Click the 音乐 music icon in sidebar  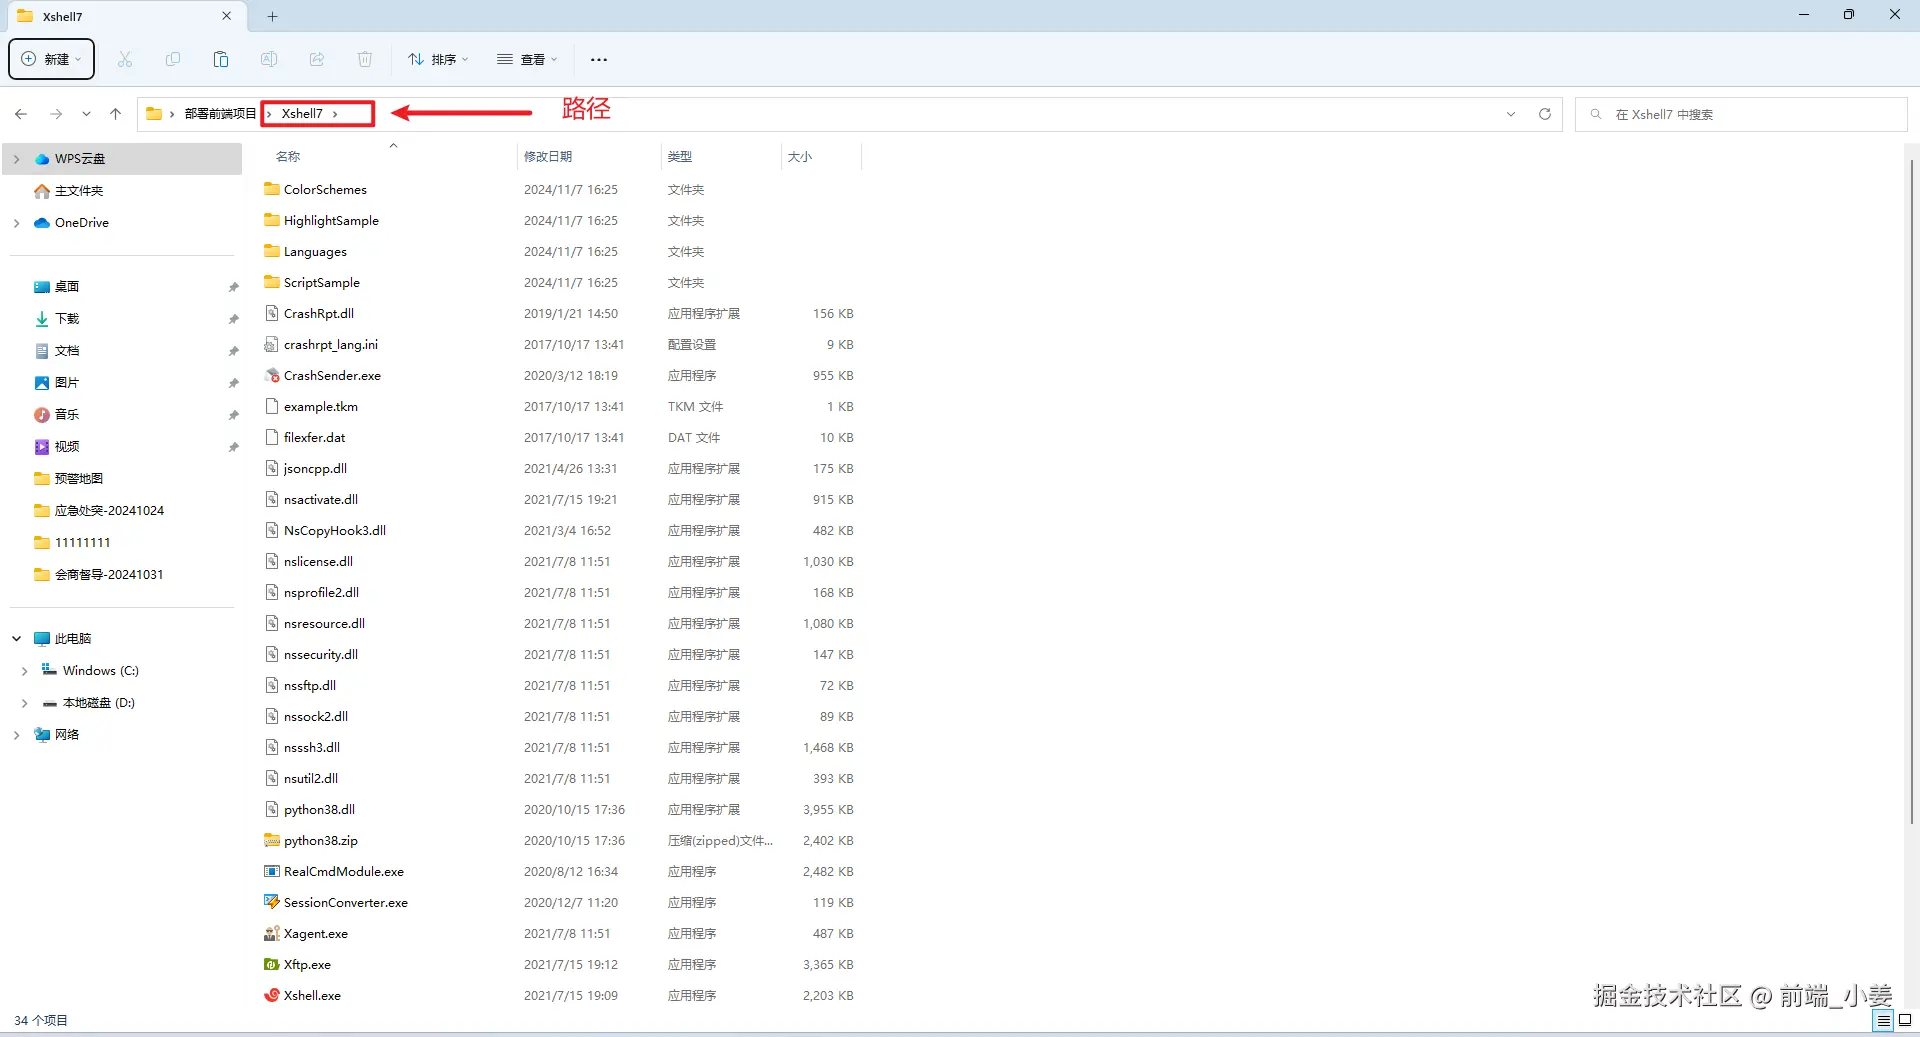click(42, 414)
